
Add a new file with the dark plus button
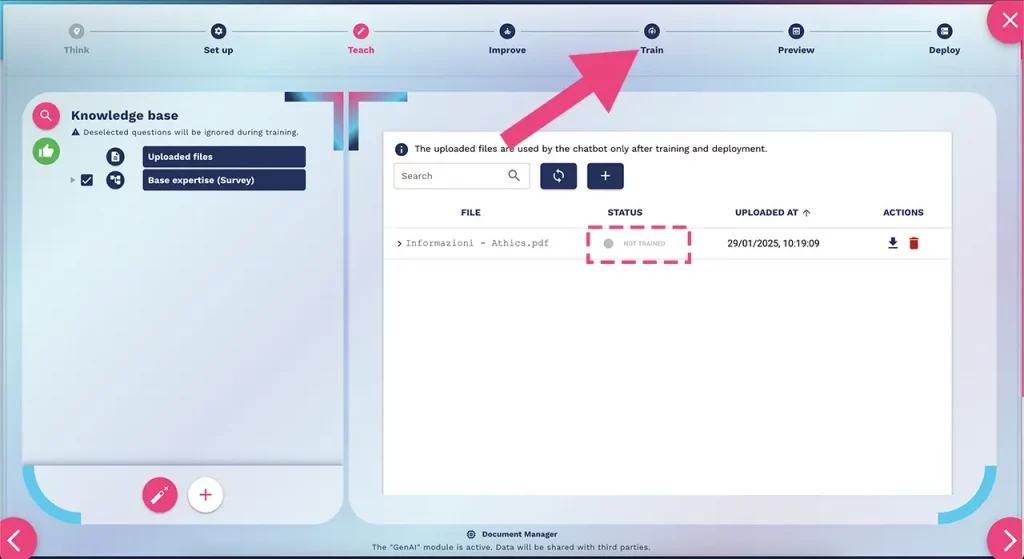[x=605, y=176]
